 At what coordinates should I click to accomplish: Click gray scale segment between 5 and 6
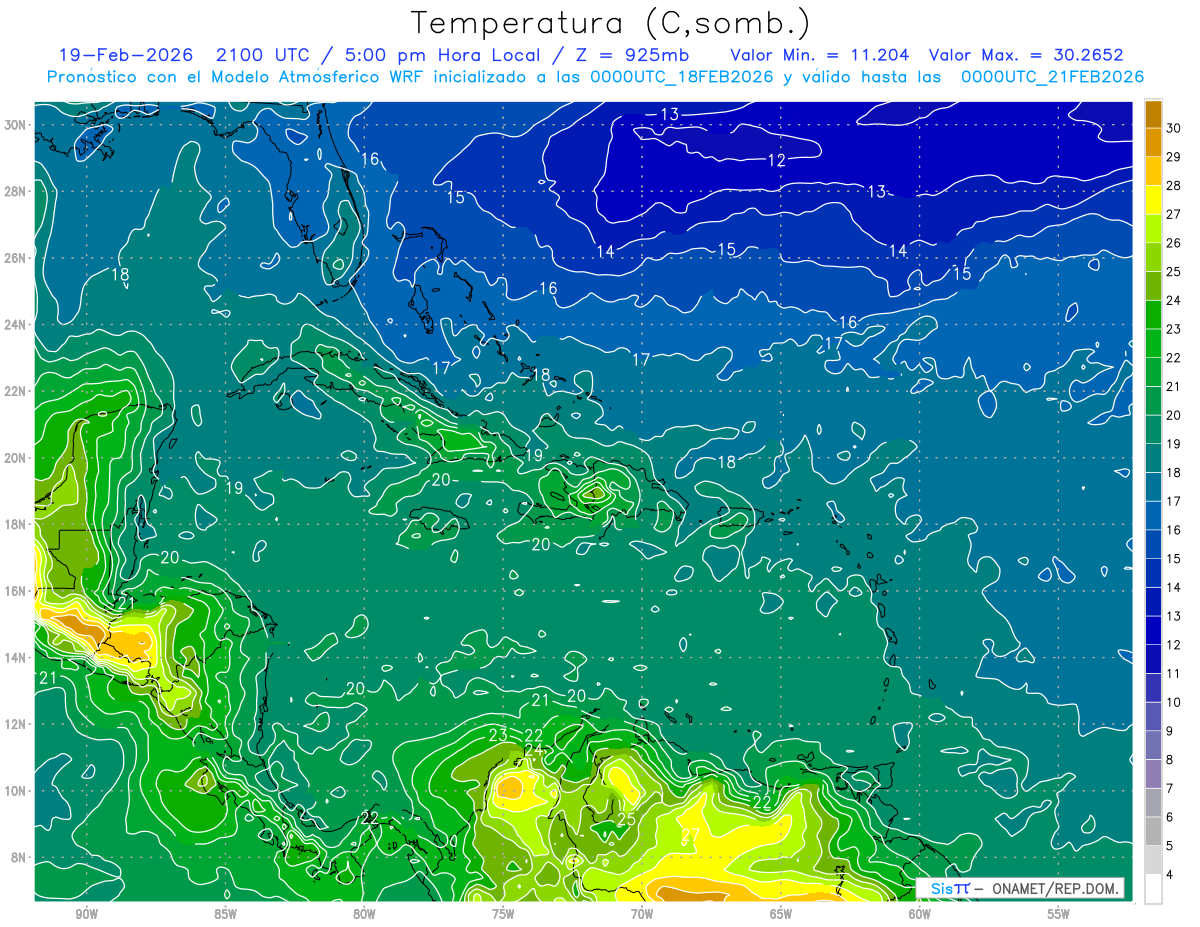(x=1153, y=832)
